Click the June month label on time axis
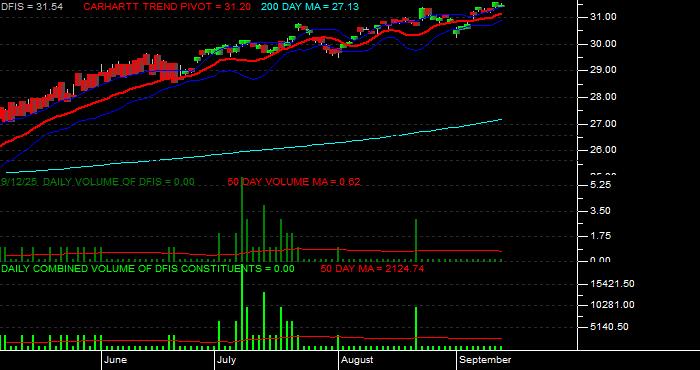This screenshot has height=370, width=700. coord(115,360)
